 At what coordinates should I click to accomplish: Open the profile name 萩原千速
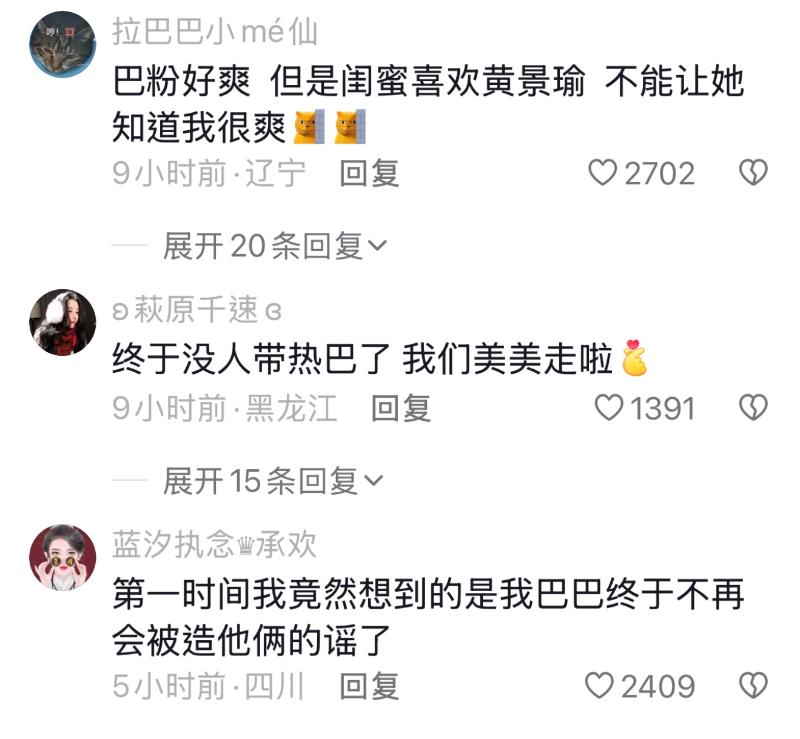[196, 309]
